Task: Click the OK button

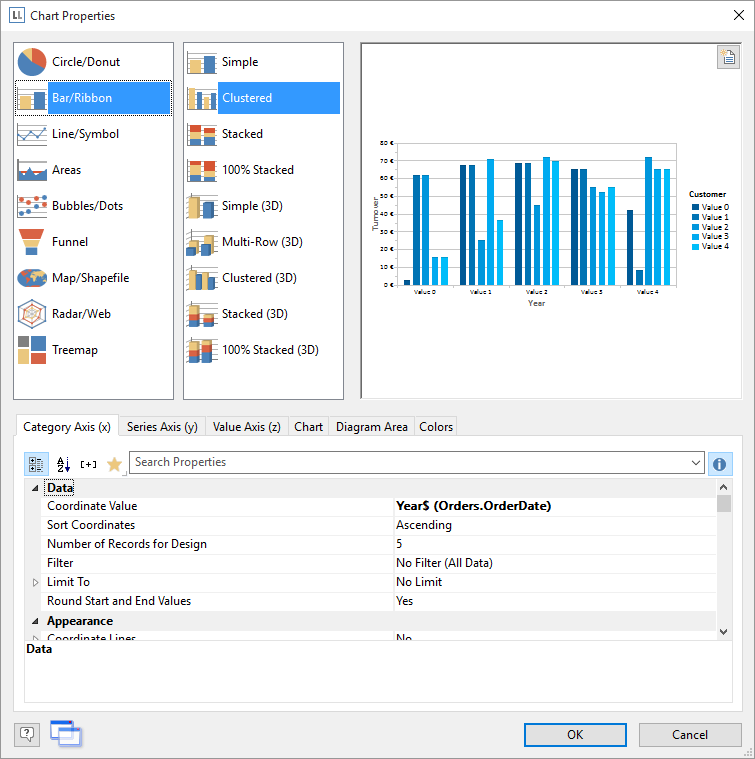Action: (x=575, y=735)
